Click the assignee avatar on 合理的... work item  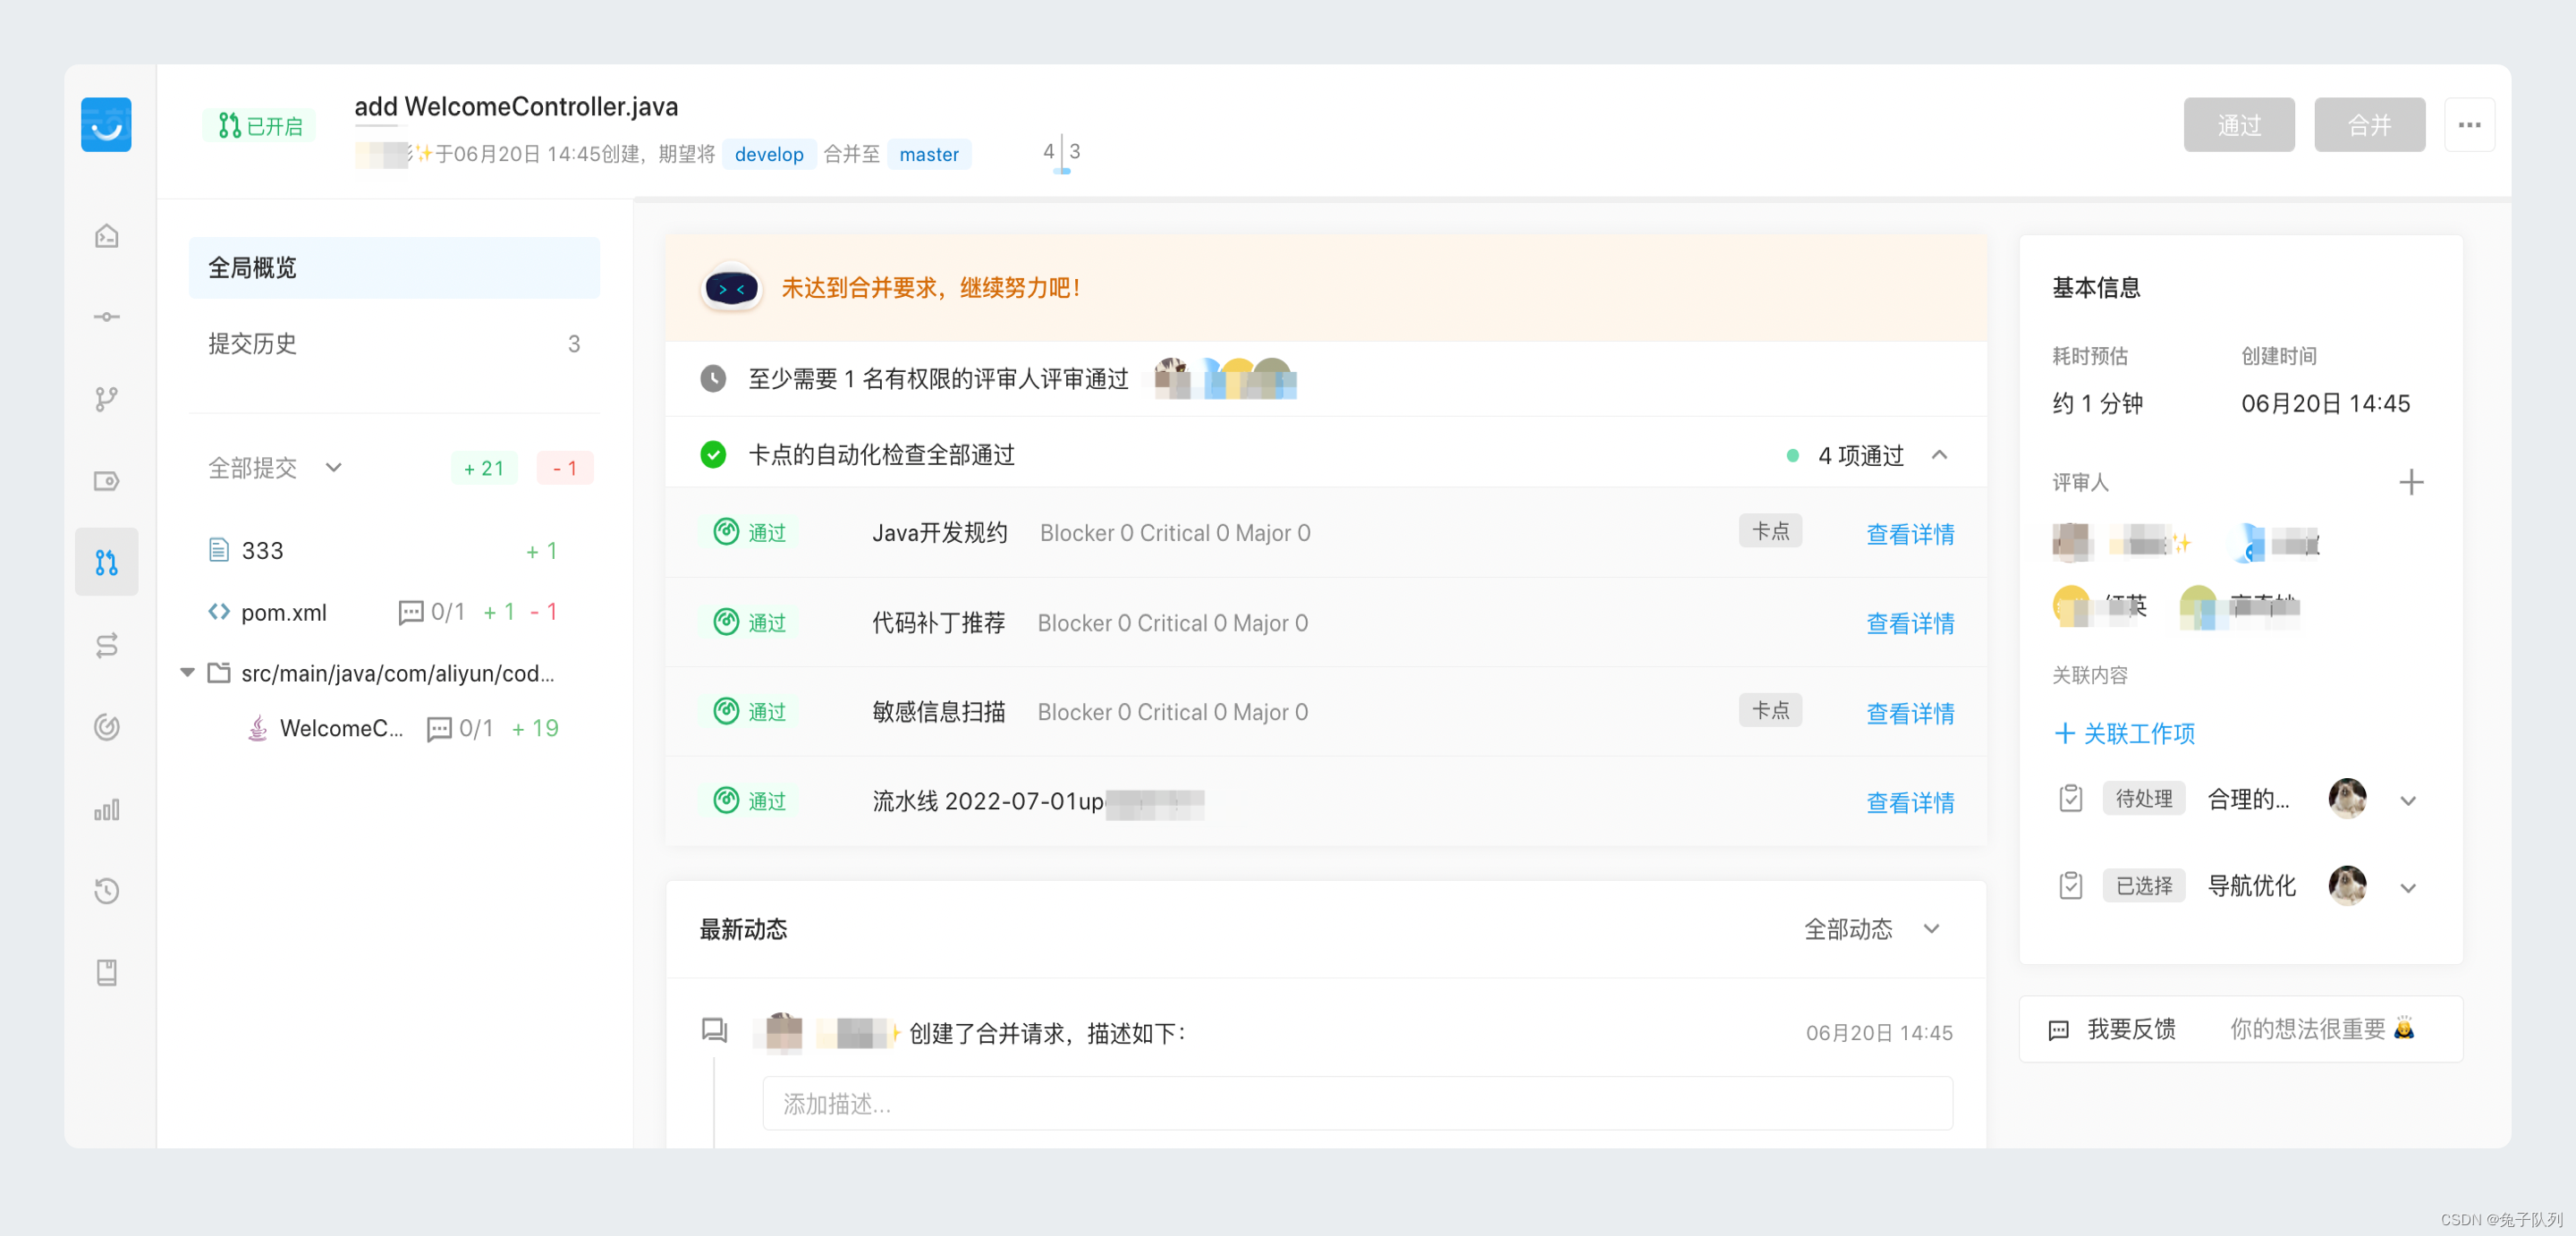(x=2347, y=798)
